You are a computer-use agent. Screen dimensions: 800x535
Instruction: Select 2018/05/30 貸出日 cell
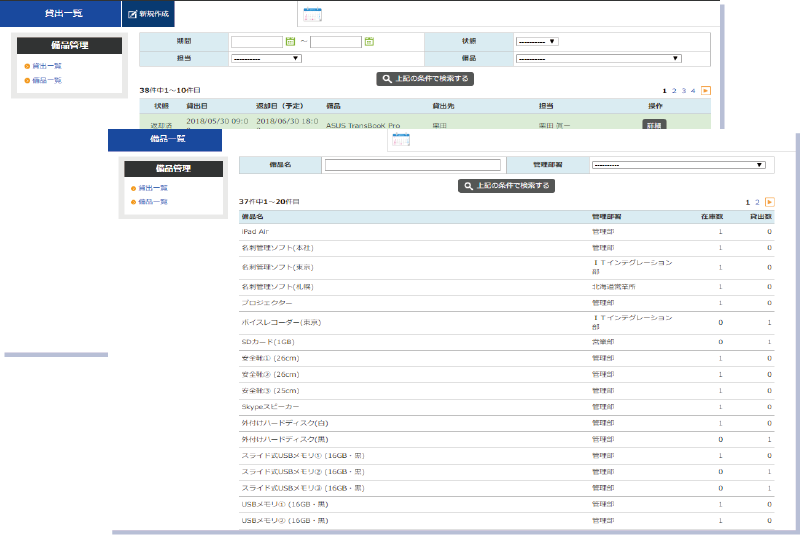[x=217, y=121]
